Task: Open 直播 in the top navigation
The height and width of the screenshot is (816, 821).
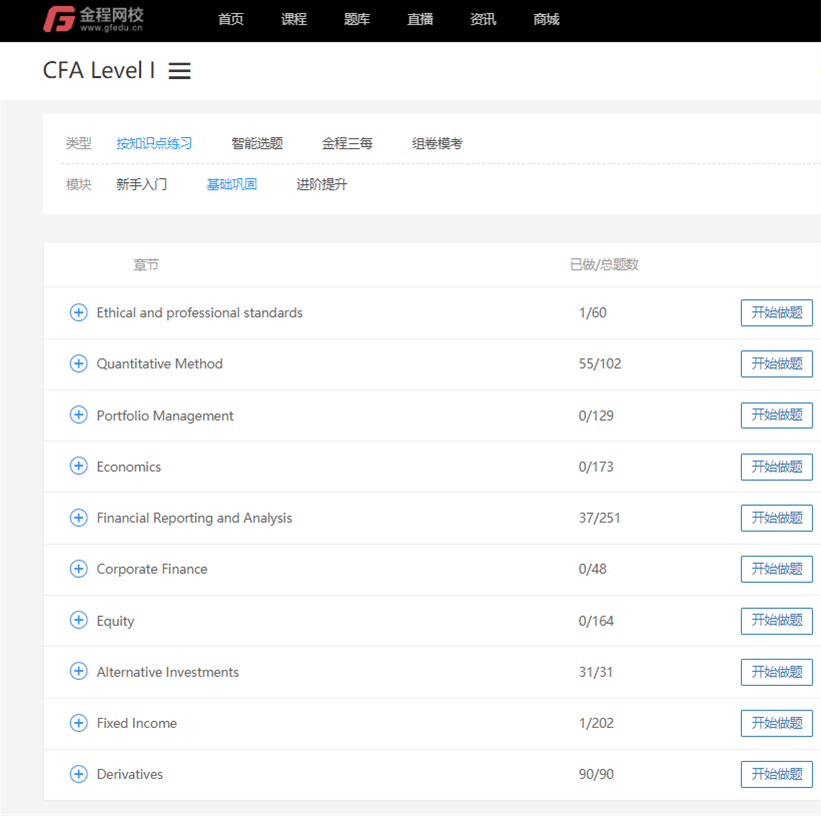Action: coord(420,19)
